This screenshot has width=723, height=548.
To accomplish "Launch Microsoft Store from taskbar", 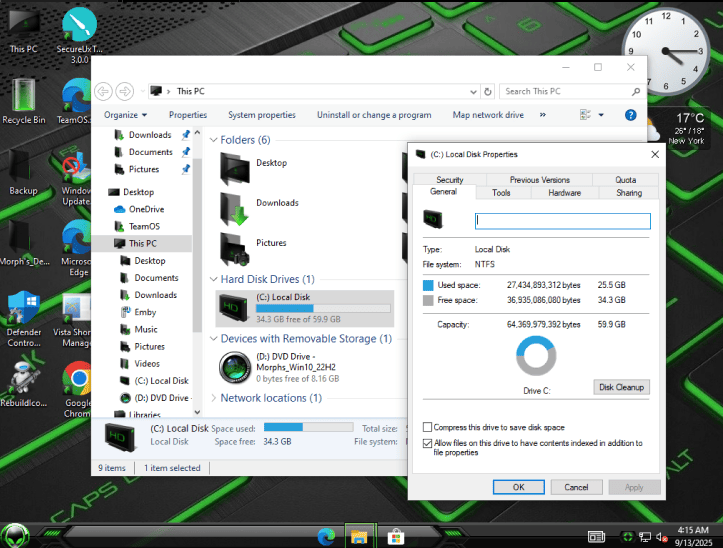I will point(395,537).
